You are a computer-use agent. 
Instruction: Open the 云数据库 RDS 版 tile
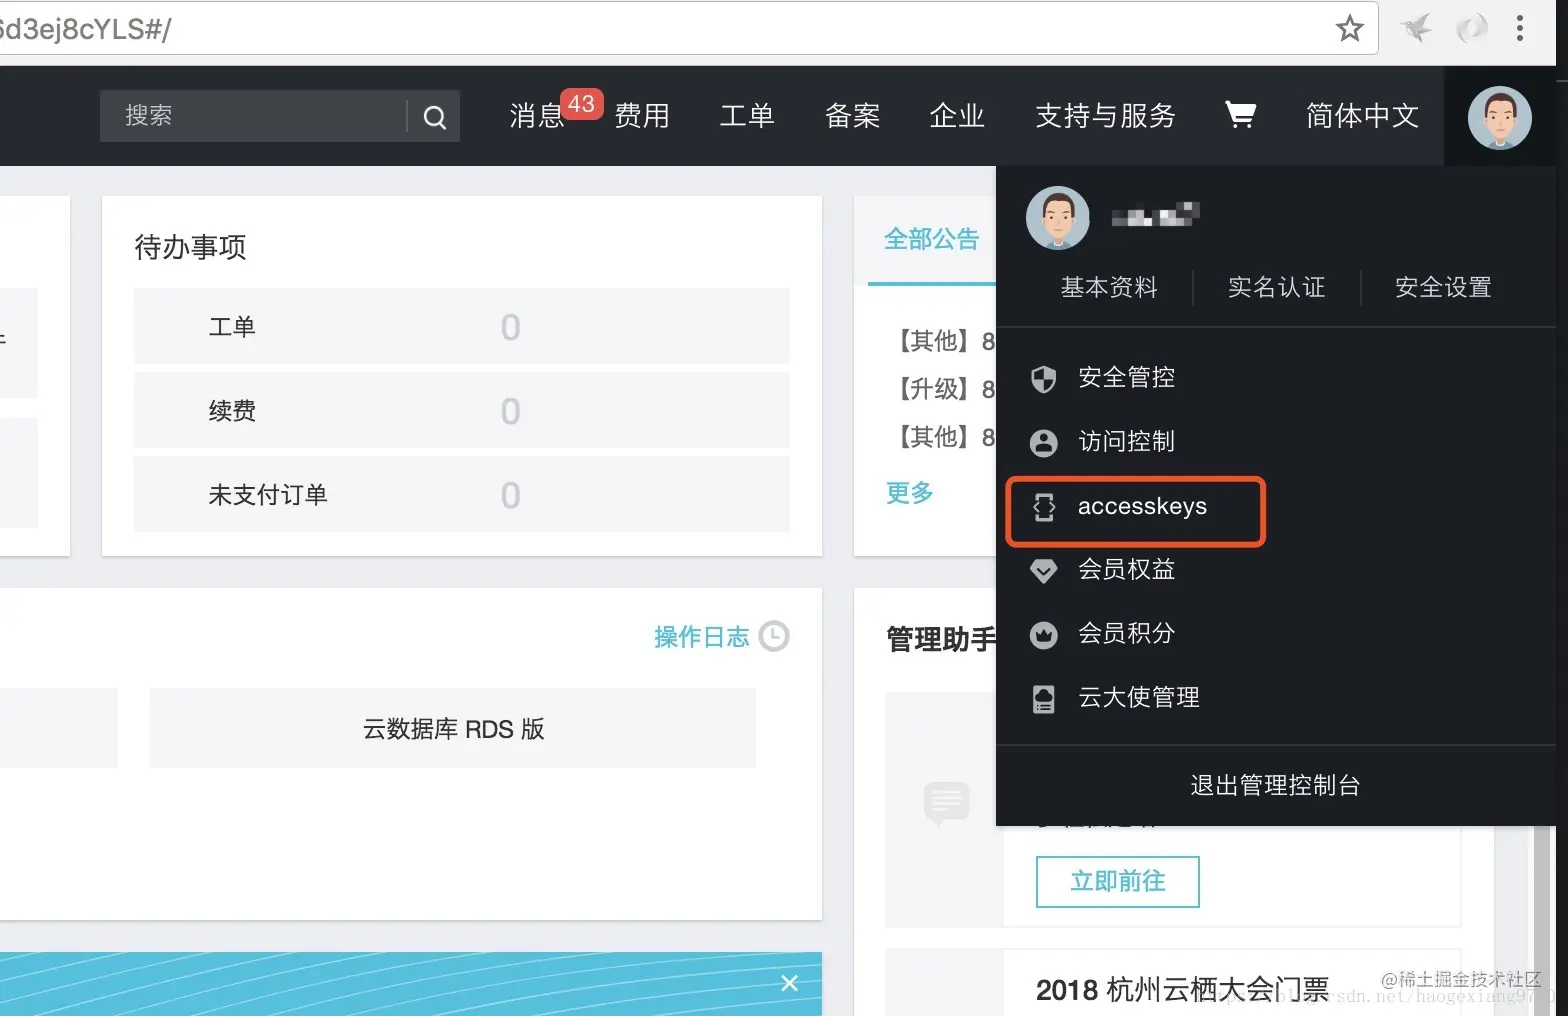[453, 729]
